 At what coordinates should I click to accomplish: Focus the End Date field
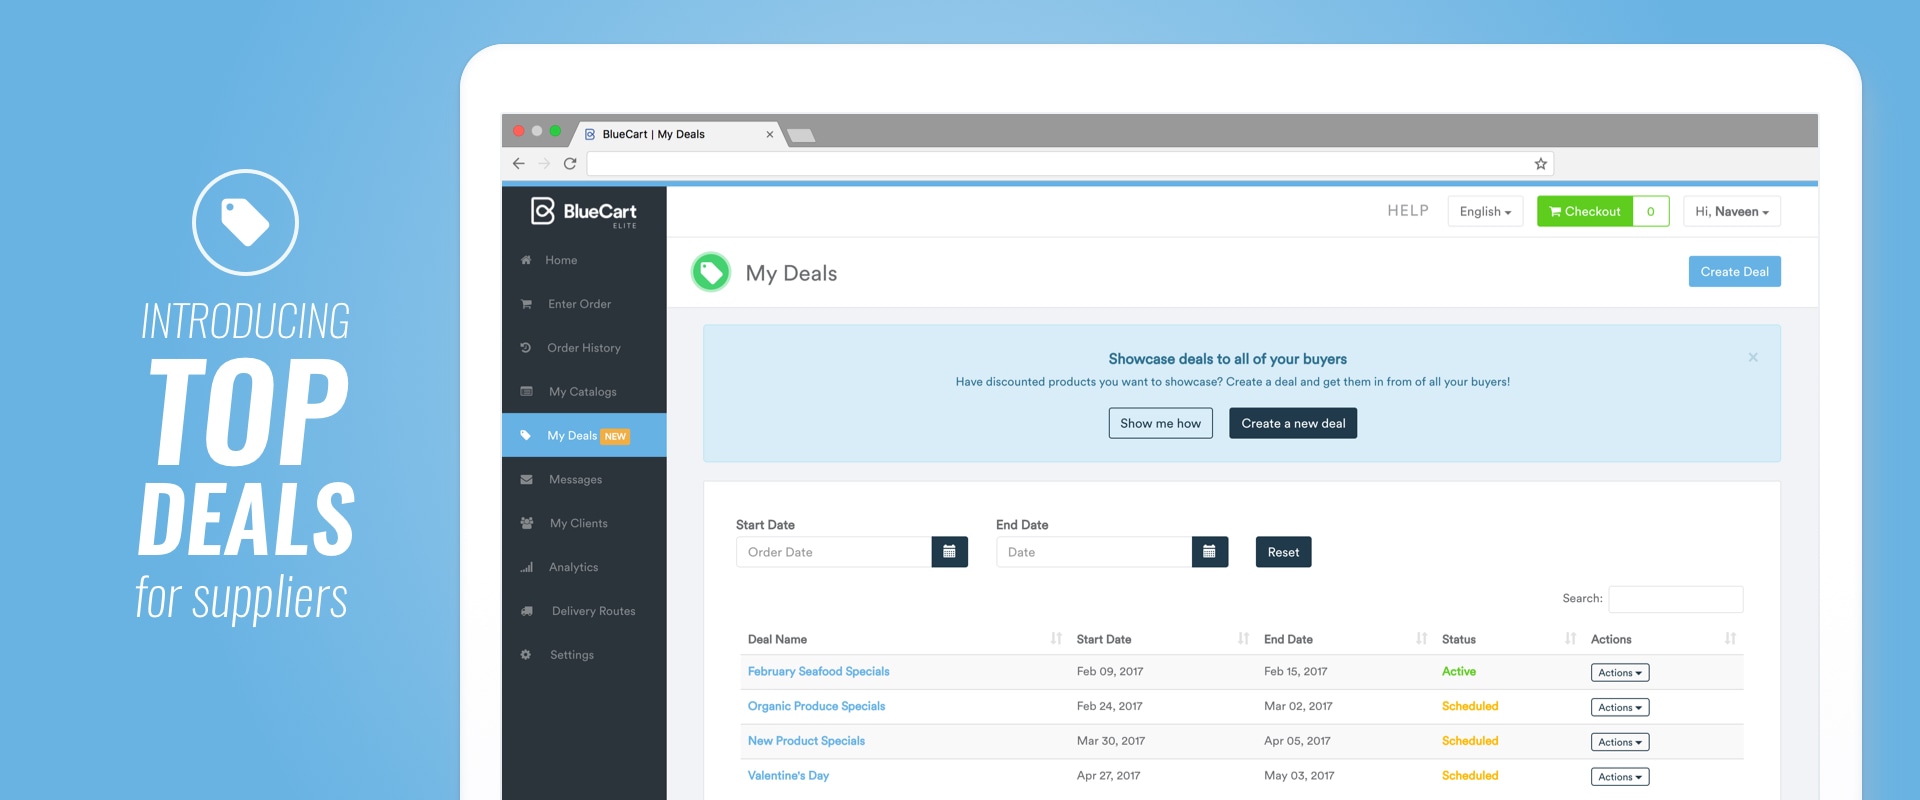(1094, 552)
